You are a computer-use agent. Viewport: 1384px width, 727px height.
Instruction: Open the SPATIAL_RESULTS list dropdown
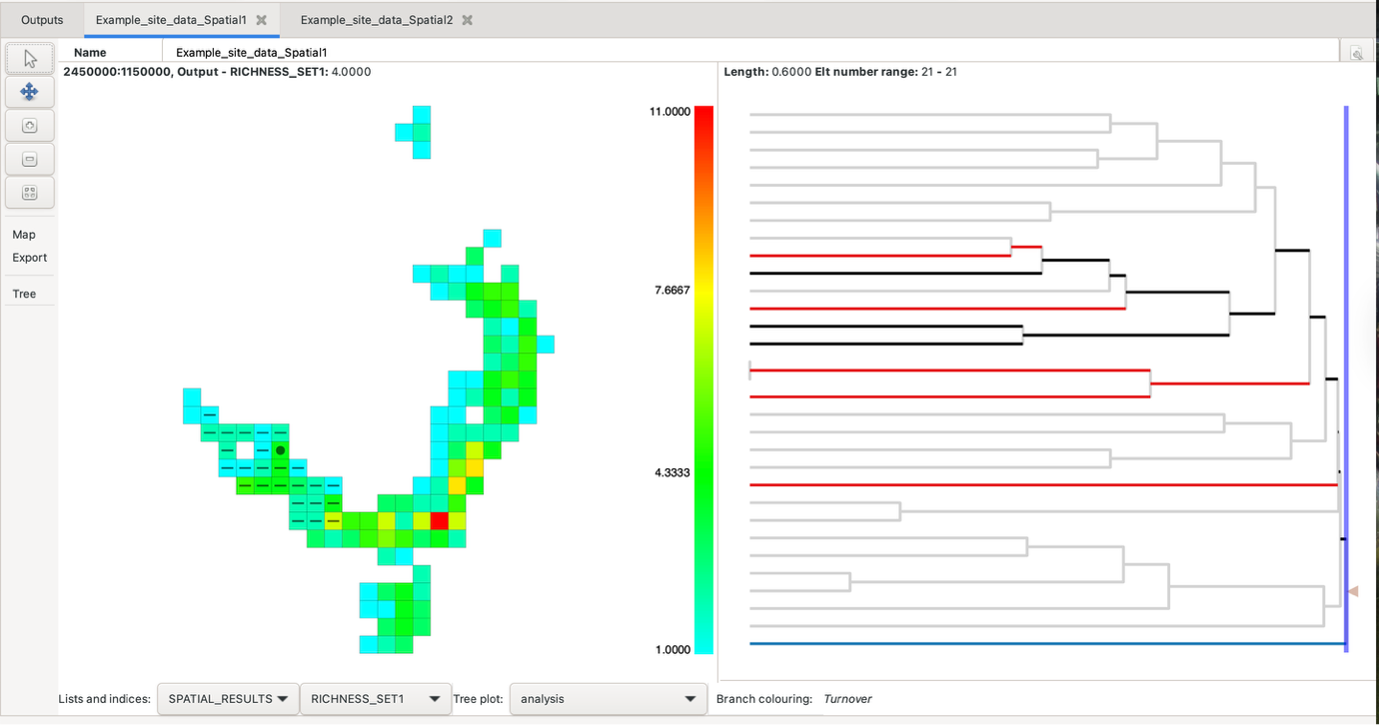coord(228,699)
